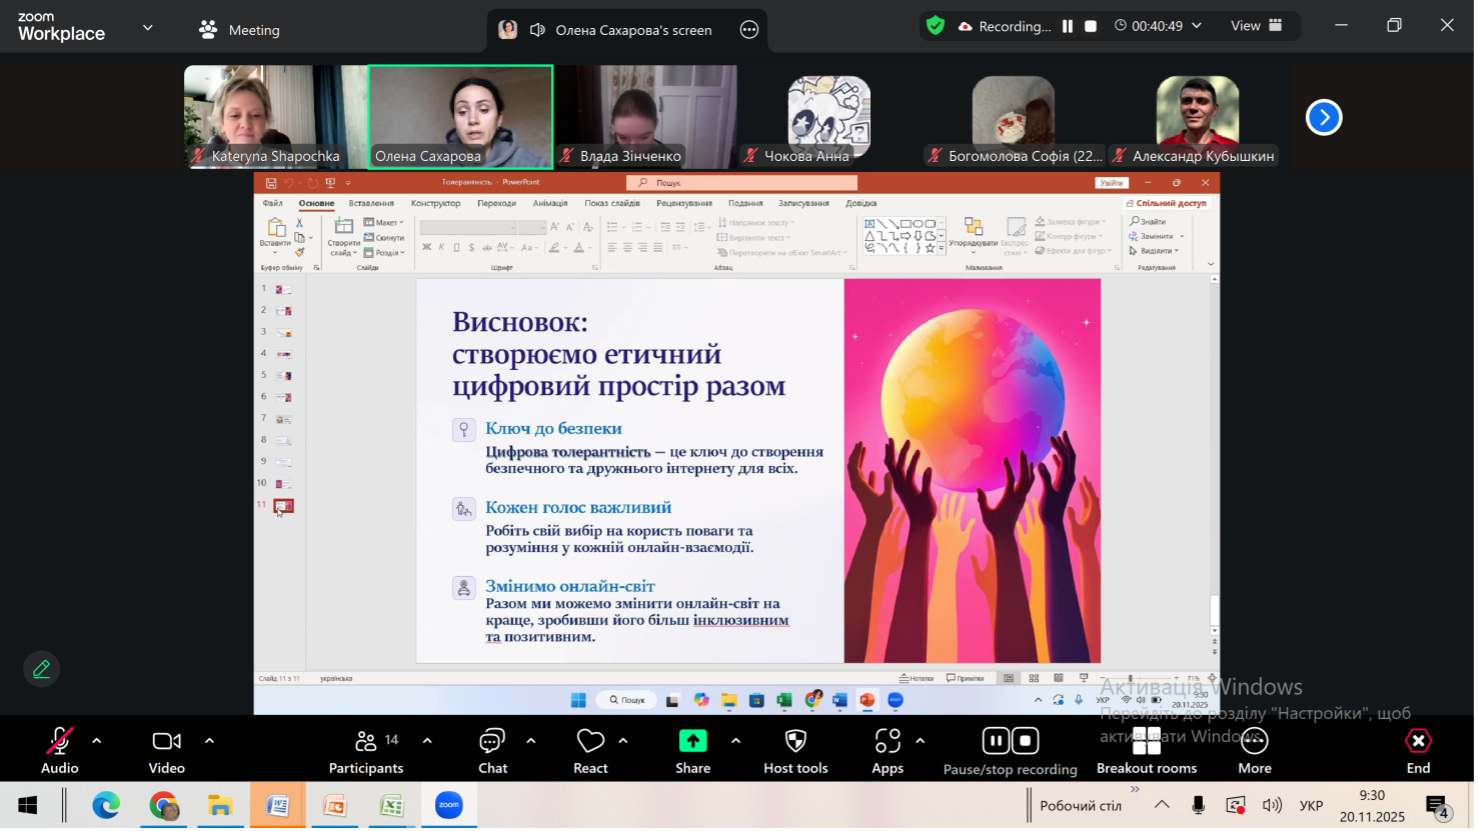Open the View layout dropdown

(x=1256, y=26)
